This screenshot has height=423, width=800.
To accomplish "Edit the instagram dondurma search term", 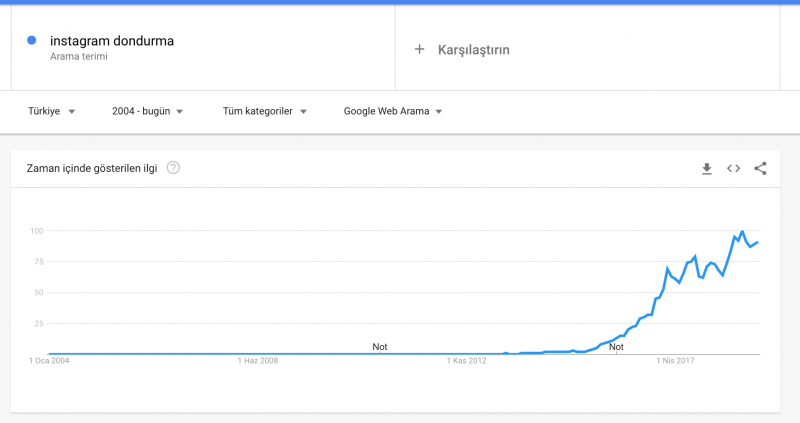I will pos(112,41).
